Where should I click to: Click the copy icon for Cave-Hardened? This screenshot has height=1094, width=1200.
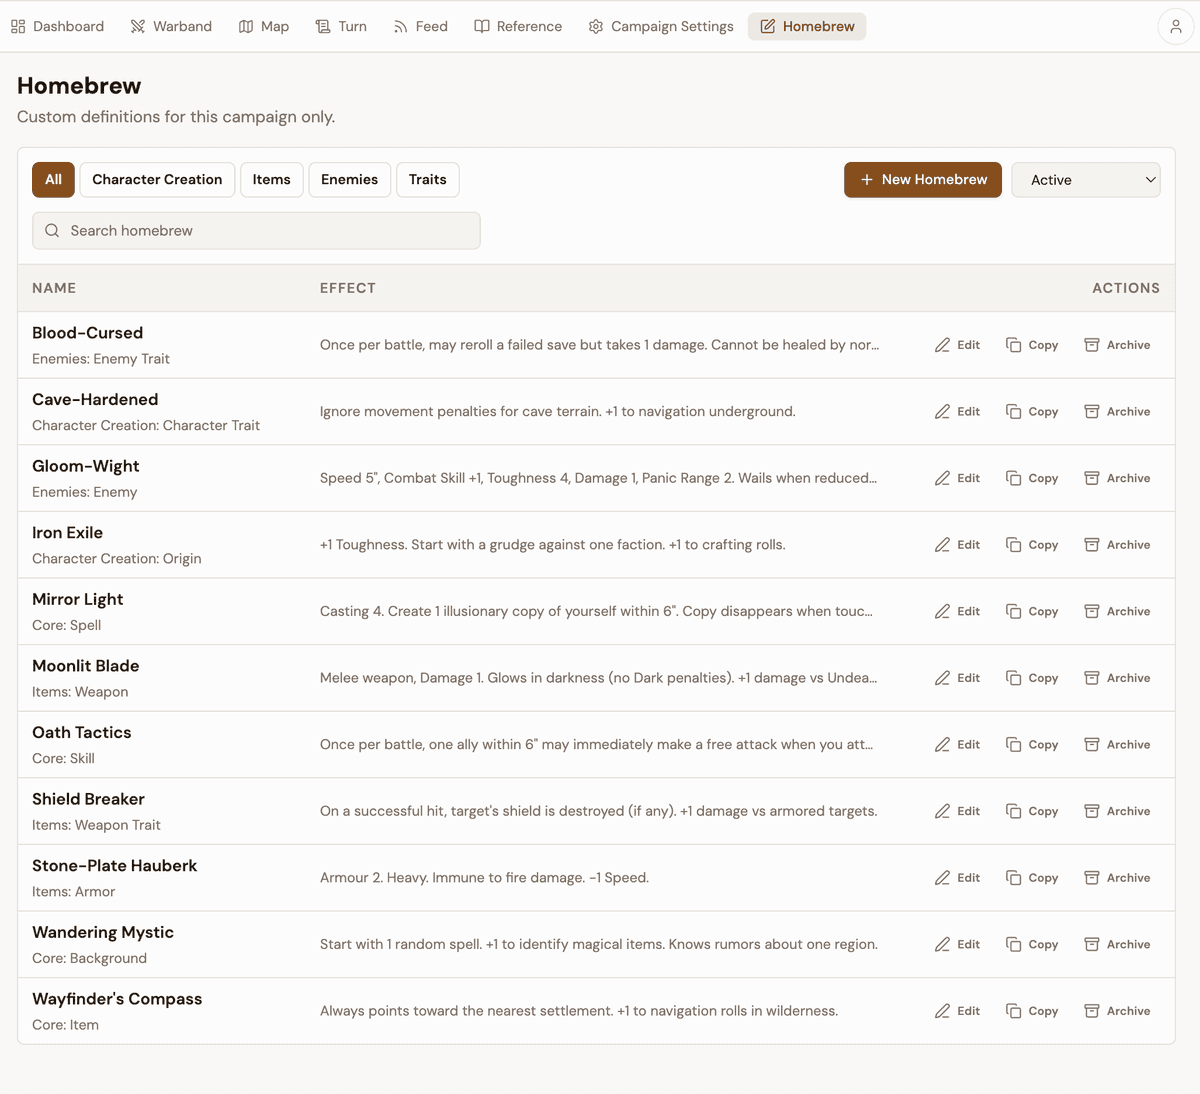point(1013,412)
